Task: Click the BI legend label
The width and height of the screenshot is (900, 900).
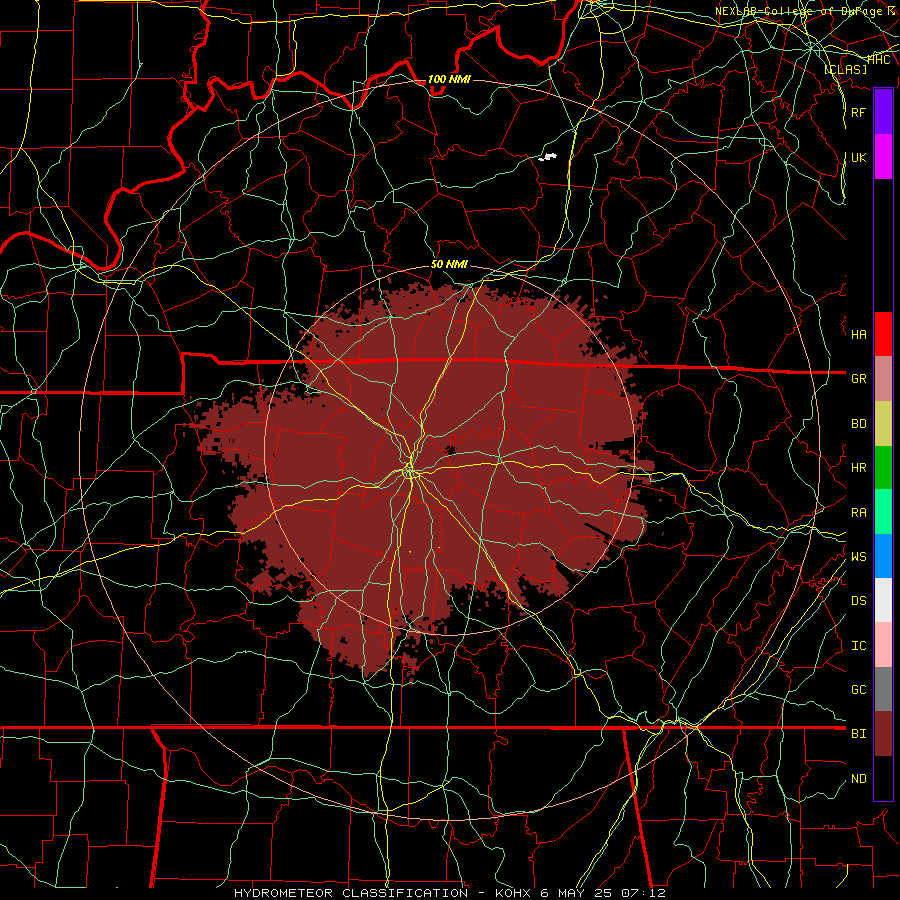Action: click(858, 734)
